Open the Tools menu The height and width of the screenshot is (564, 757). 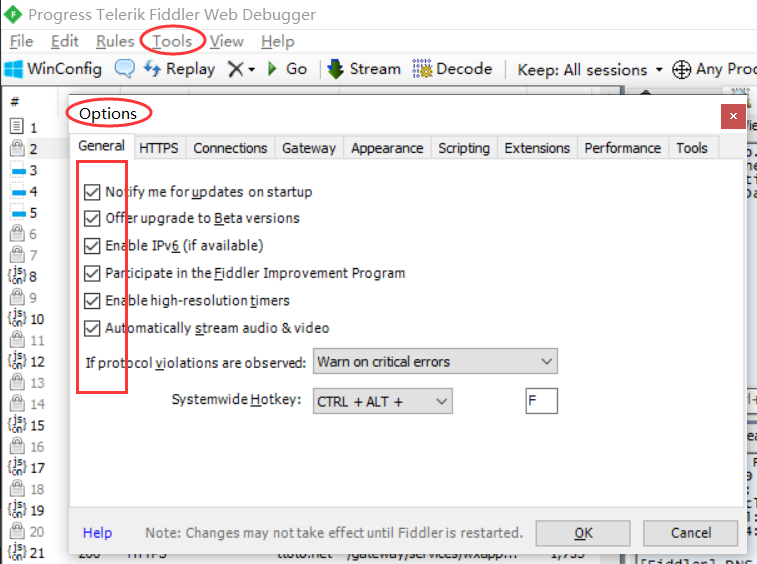(172, 42)
